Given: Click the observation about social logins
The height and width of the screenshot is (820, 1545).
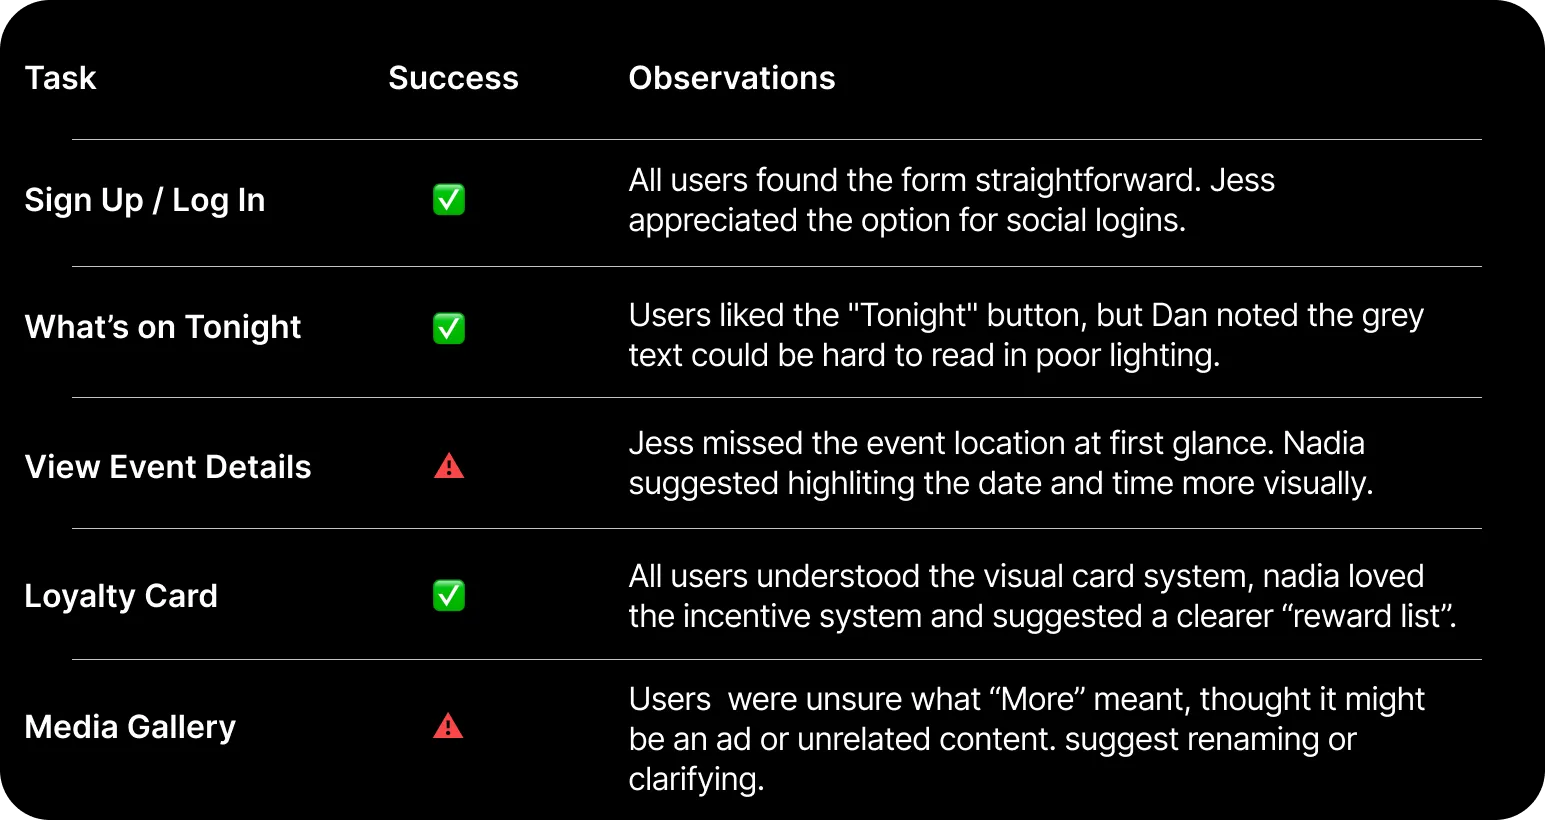Looking at the screenshot, I should [950, 200].
